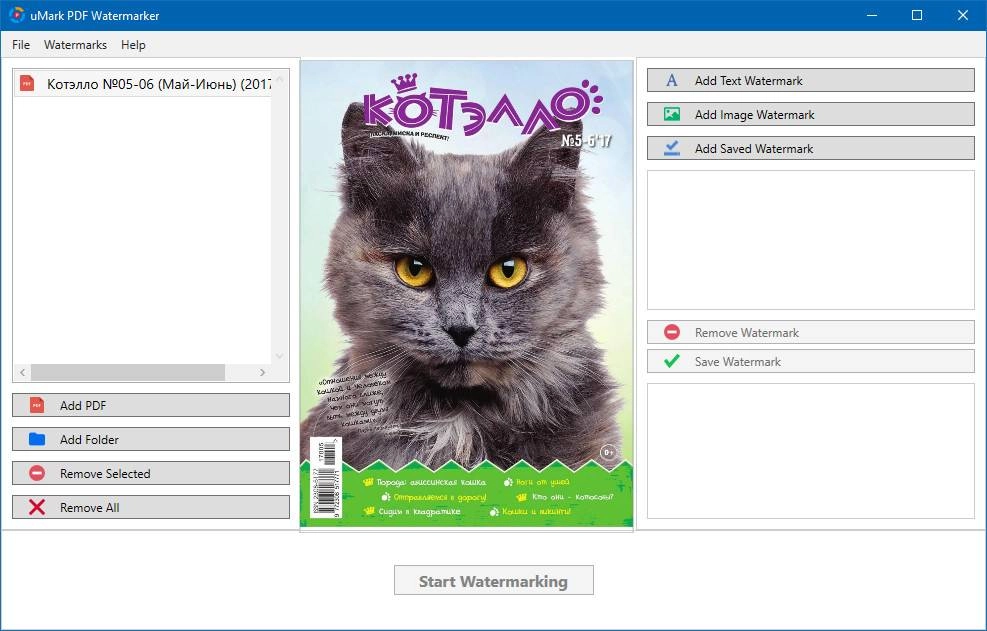Minimize the uMark window
This screenshot has height=631, width=987.
click(x=872, y=15)
